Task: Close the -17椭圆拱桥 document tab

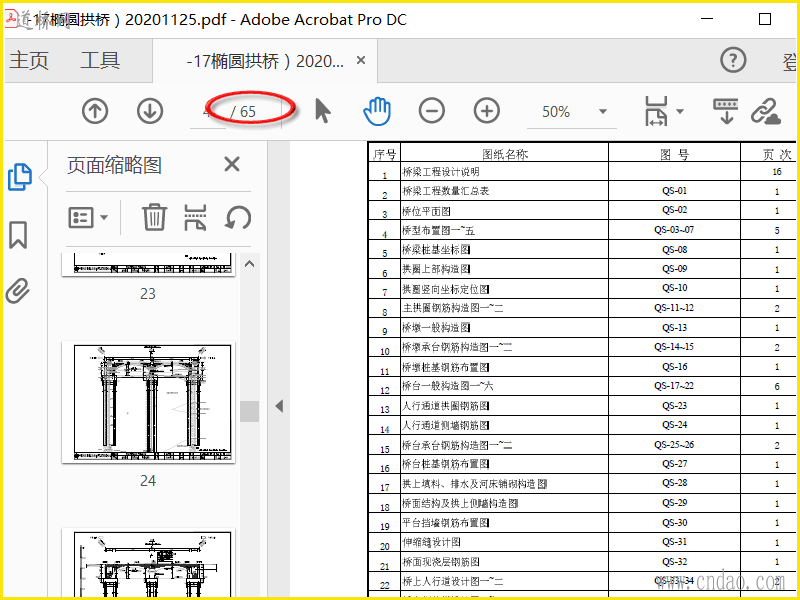Action: point(361,60)
